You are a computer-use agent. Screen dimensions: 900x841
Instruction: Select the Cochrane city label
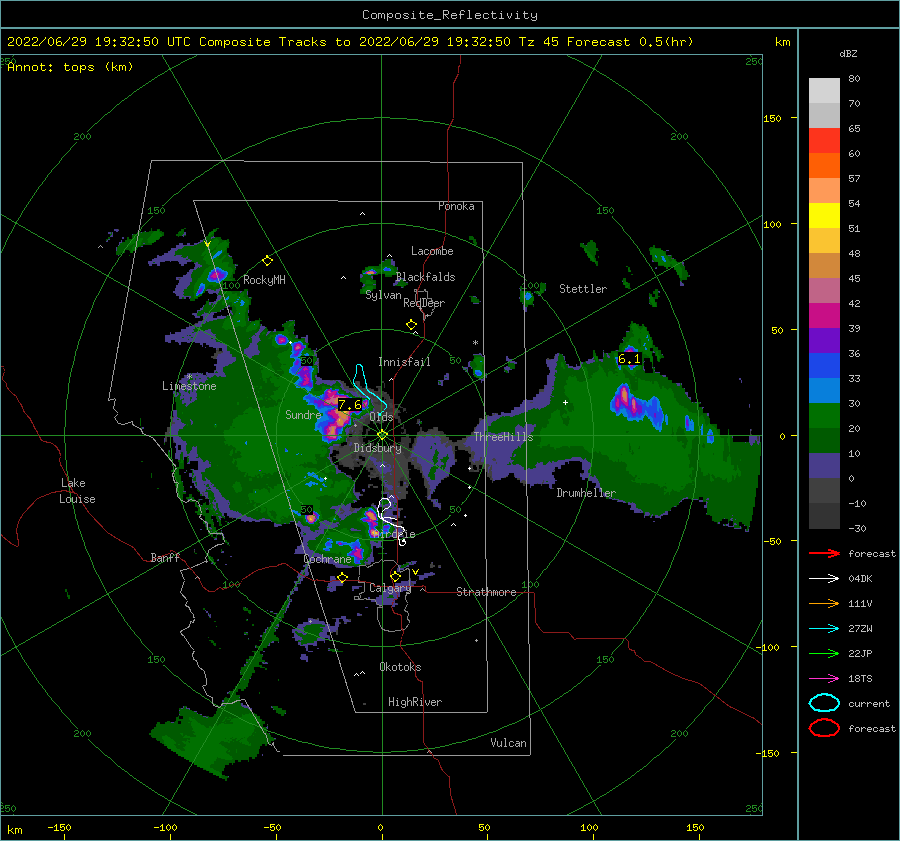coord(327,559)
